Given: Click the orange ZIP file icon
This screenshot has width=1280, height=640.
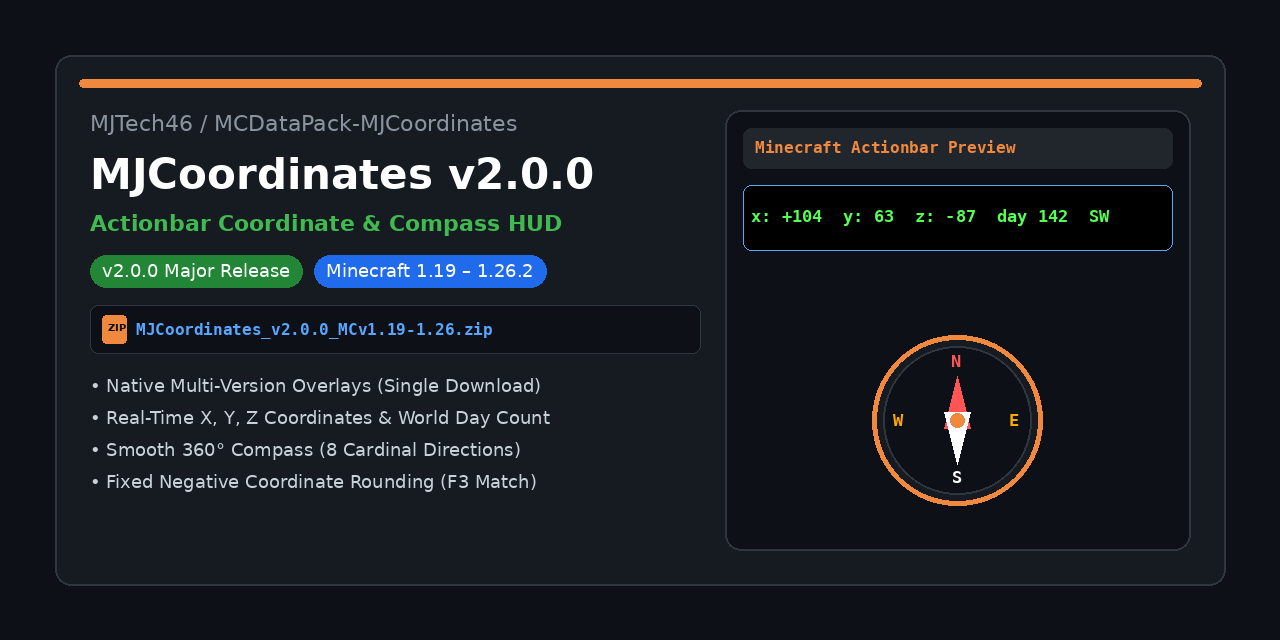Looking at the screenshot, I should point(114,329).
